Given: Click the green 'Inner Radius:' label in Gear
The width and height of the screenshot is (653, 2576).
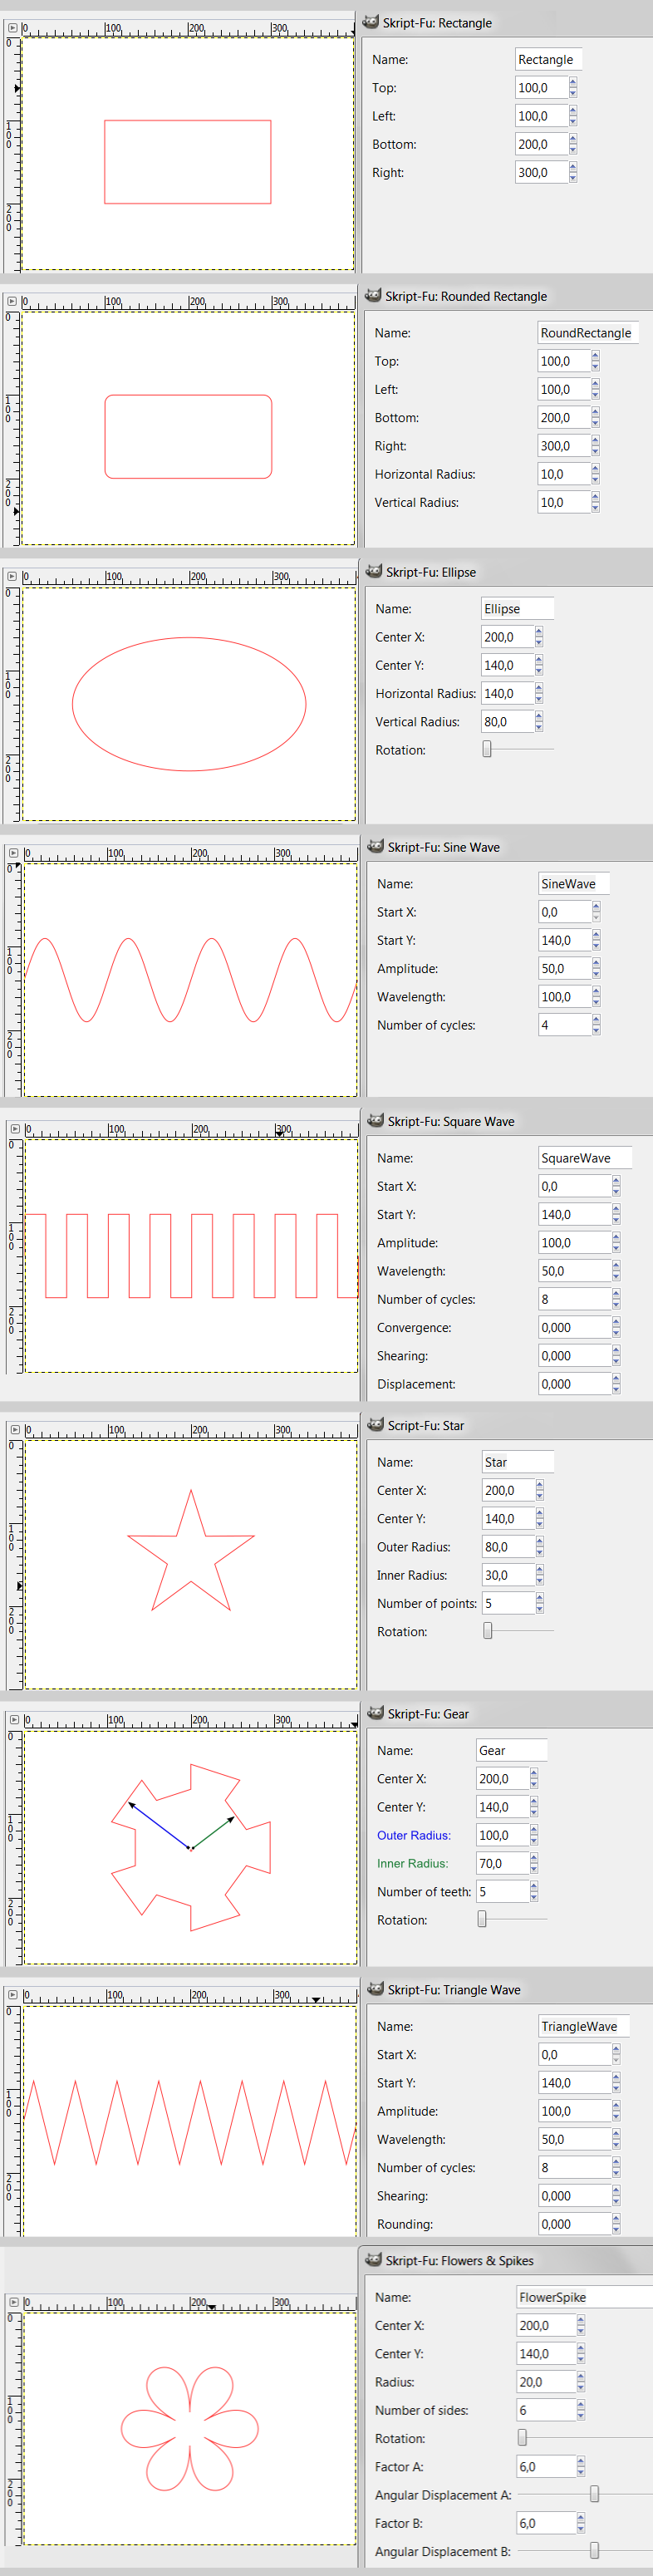Looking at the screenshot, I should click(412, 1863).
